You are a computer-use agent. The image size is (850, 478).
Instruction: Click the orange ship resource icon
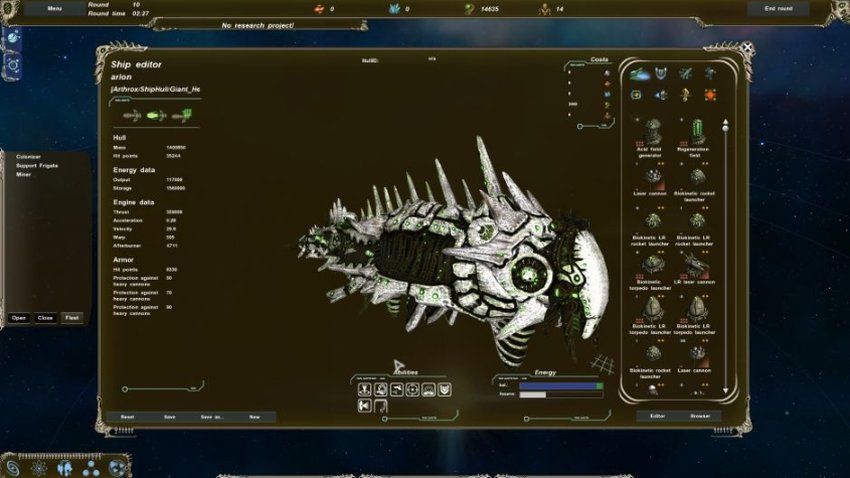319,9
